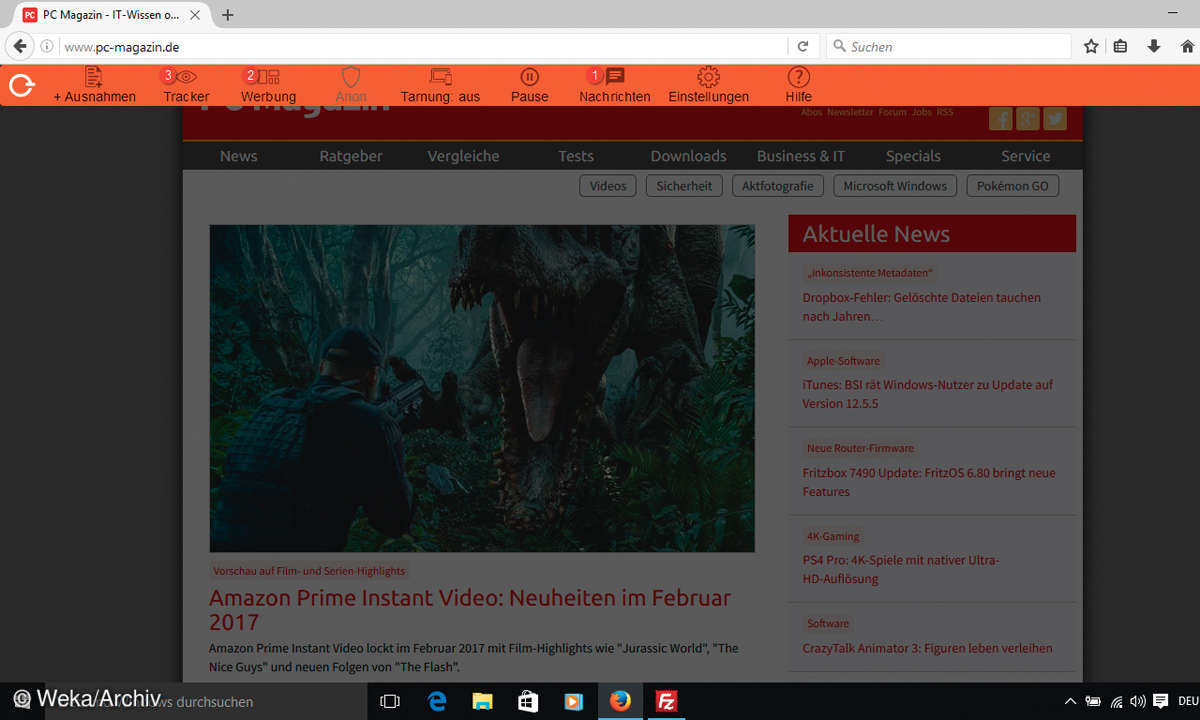
Task: Go back with the browser back arrow
Action: [x=20, y=46]
